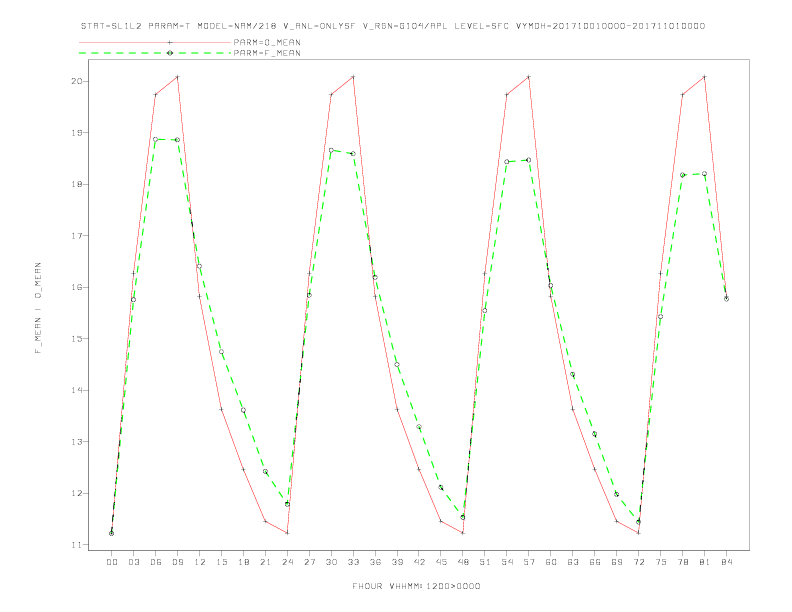Select y-axis tick value 17

point(78,236)
